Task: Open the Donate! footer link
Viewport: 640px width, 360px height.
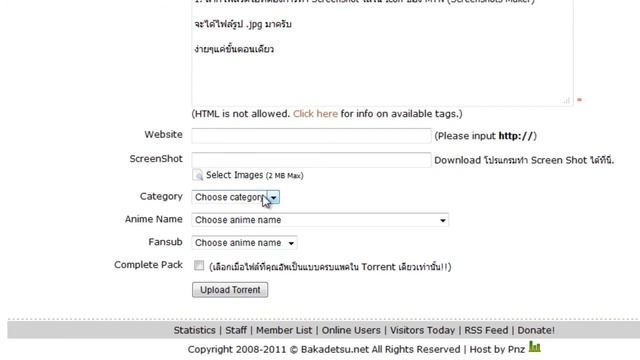Action: pos(536,330)
